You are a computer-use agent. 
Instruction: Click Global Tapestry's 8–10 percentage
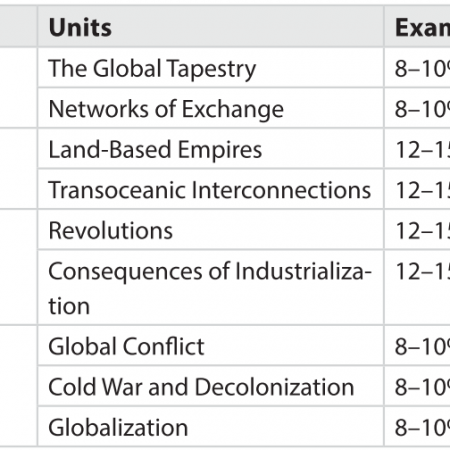click(417, 68)
